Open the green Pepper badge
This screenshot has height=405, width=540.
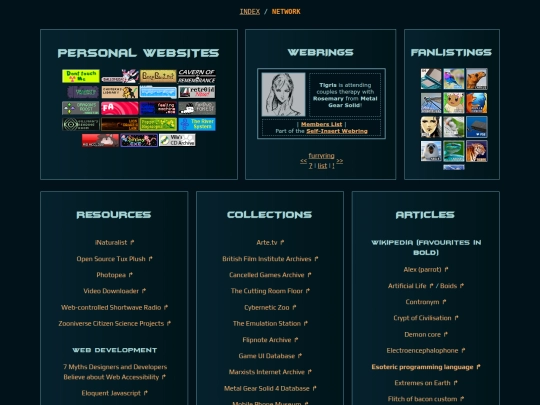click(x=158, y=124)
